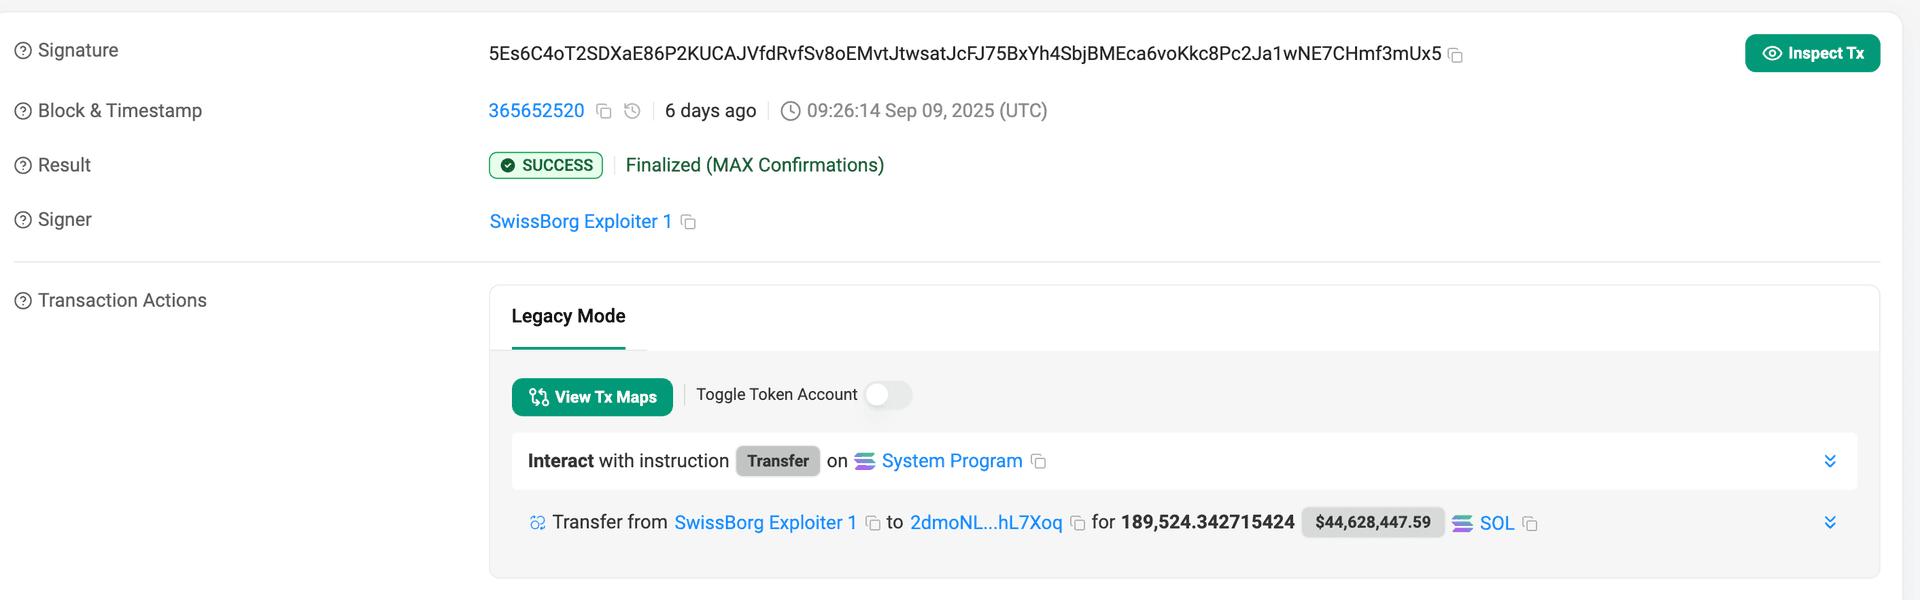Click the $44,628,447.59 value badge
1920x600 pixels.
[1373, 522]
